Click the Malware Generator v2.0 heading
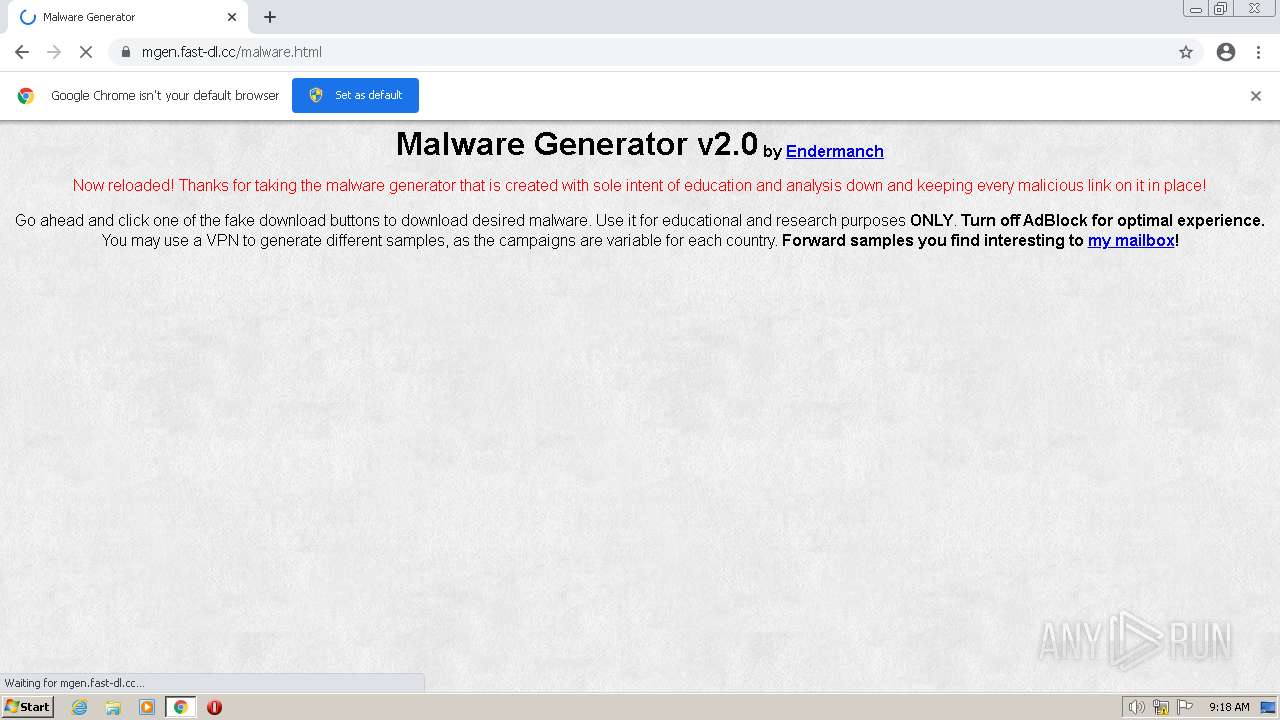Viewport: 1280px width, 720px height. 577,144
